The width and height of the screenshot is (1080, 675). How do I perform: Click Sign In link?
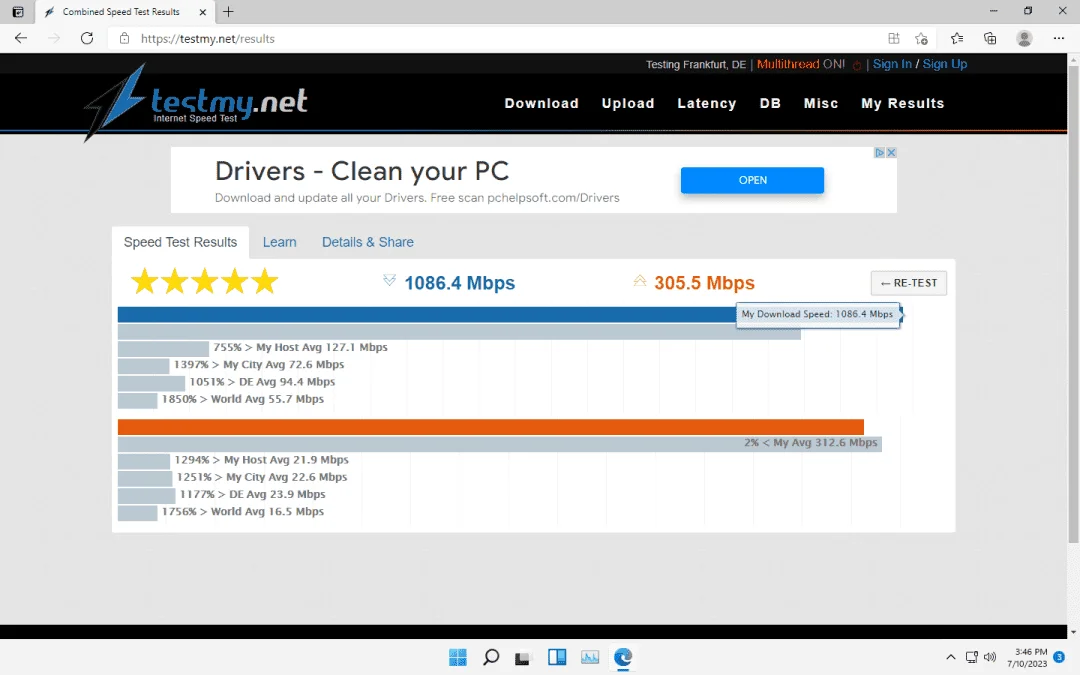point(892,64)
